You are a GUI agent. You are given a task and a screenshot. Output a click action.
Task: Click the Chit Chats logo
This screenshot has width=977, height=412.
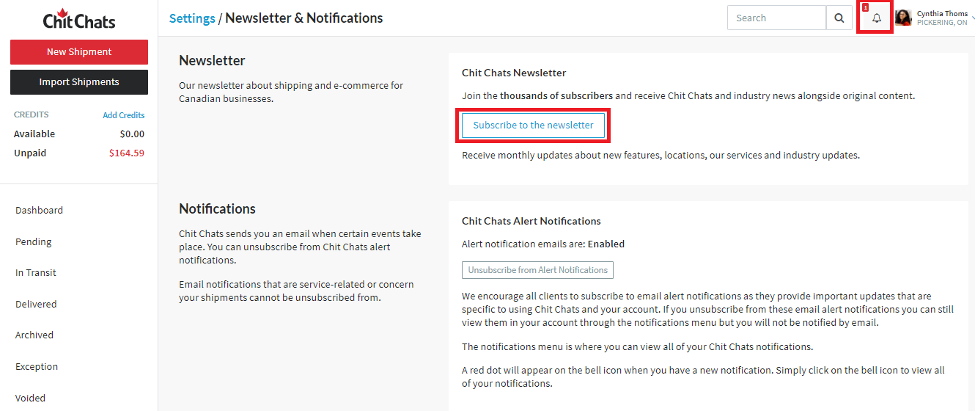[x=79, y=19]
